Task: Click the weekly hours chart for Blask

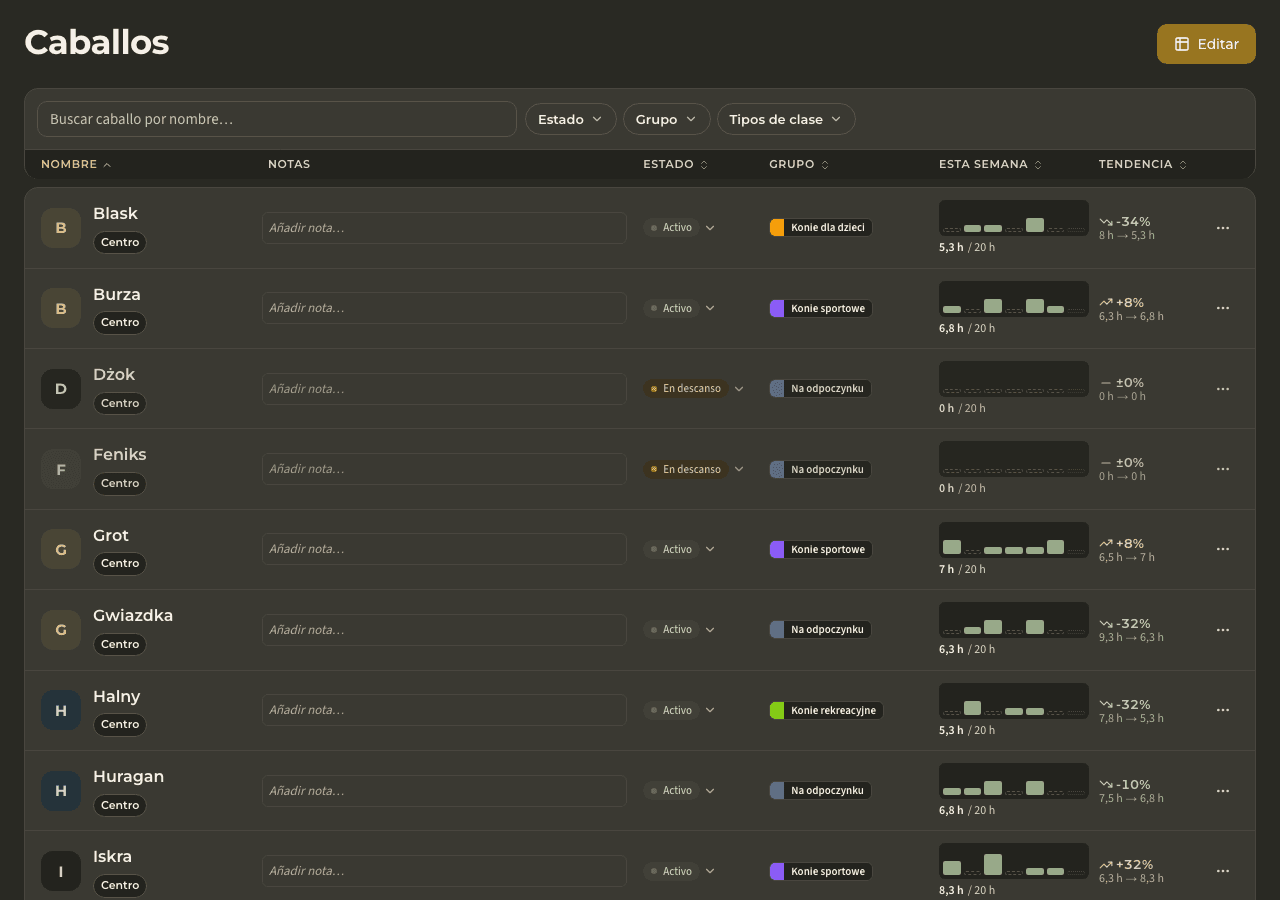Action: coord(1014,218)
